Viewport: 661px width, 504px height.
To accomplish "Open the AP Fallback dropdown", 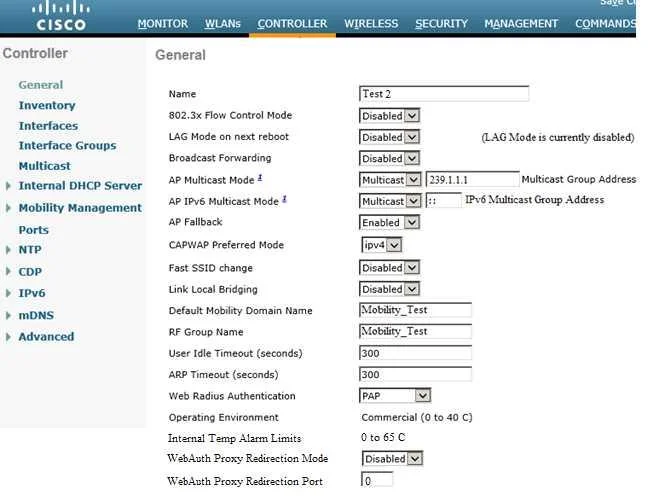I will [389, 222].
